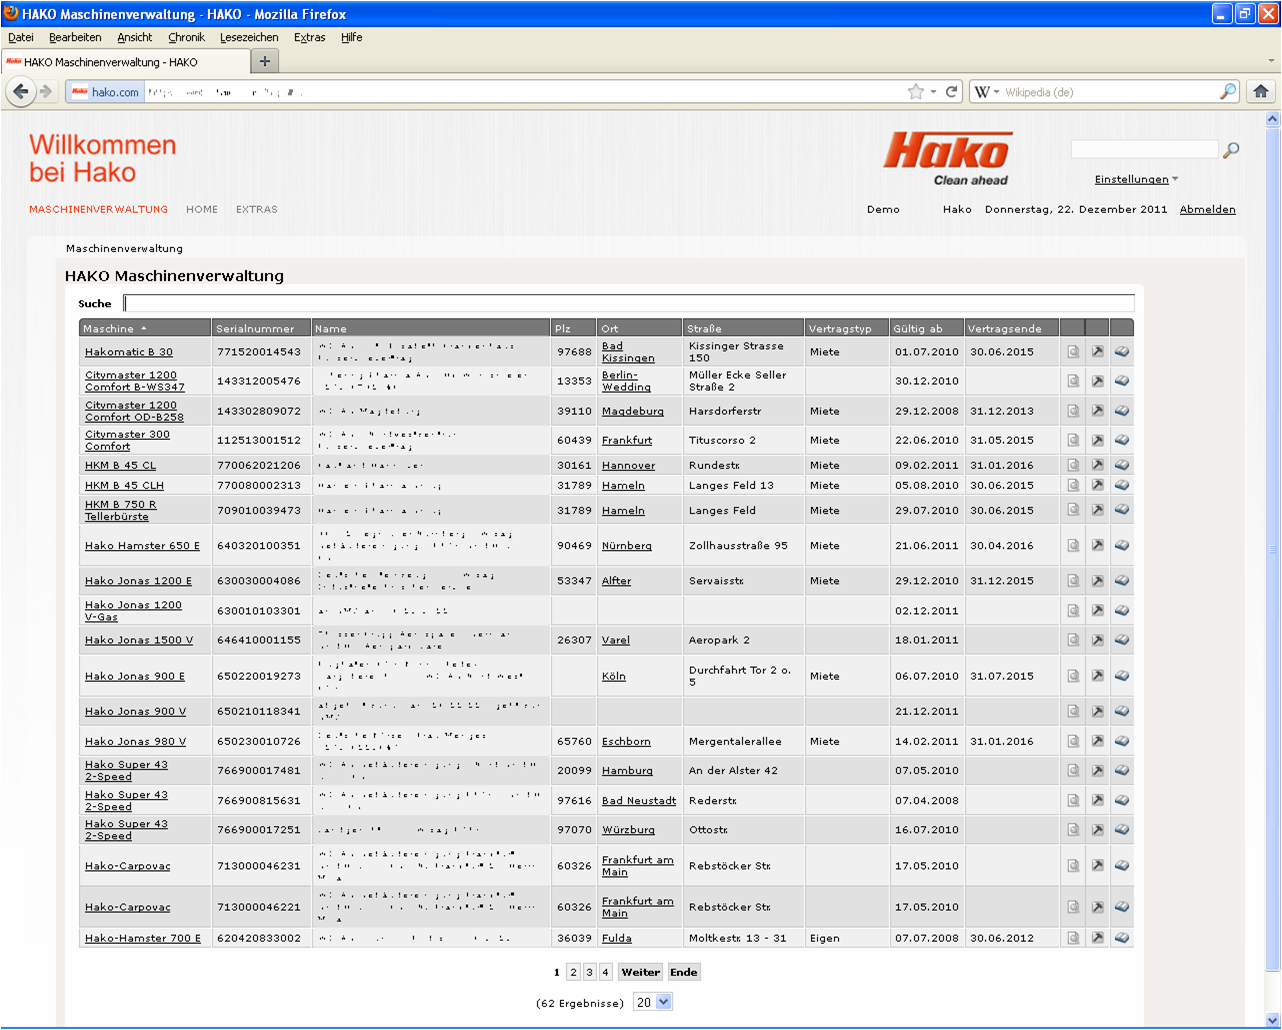Click hammer icon in the HKM B 45 CL row

pos(1097,465)
